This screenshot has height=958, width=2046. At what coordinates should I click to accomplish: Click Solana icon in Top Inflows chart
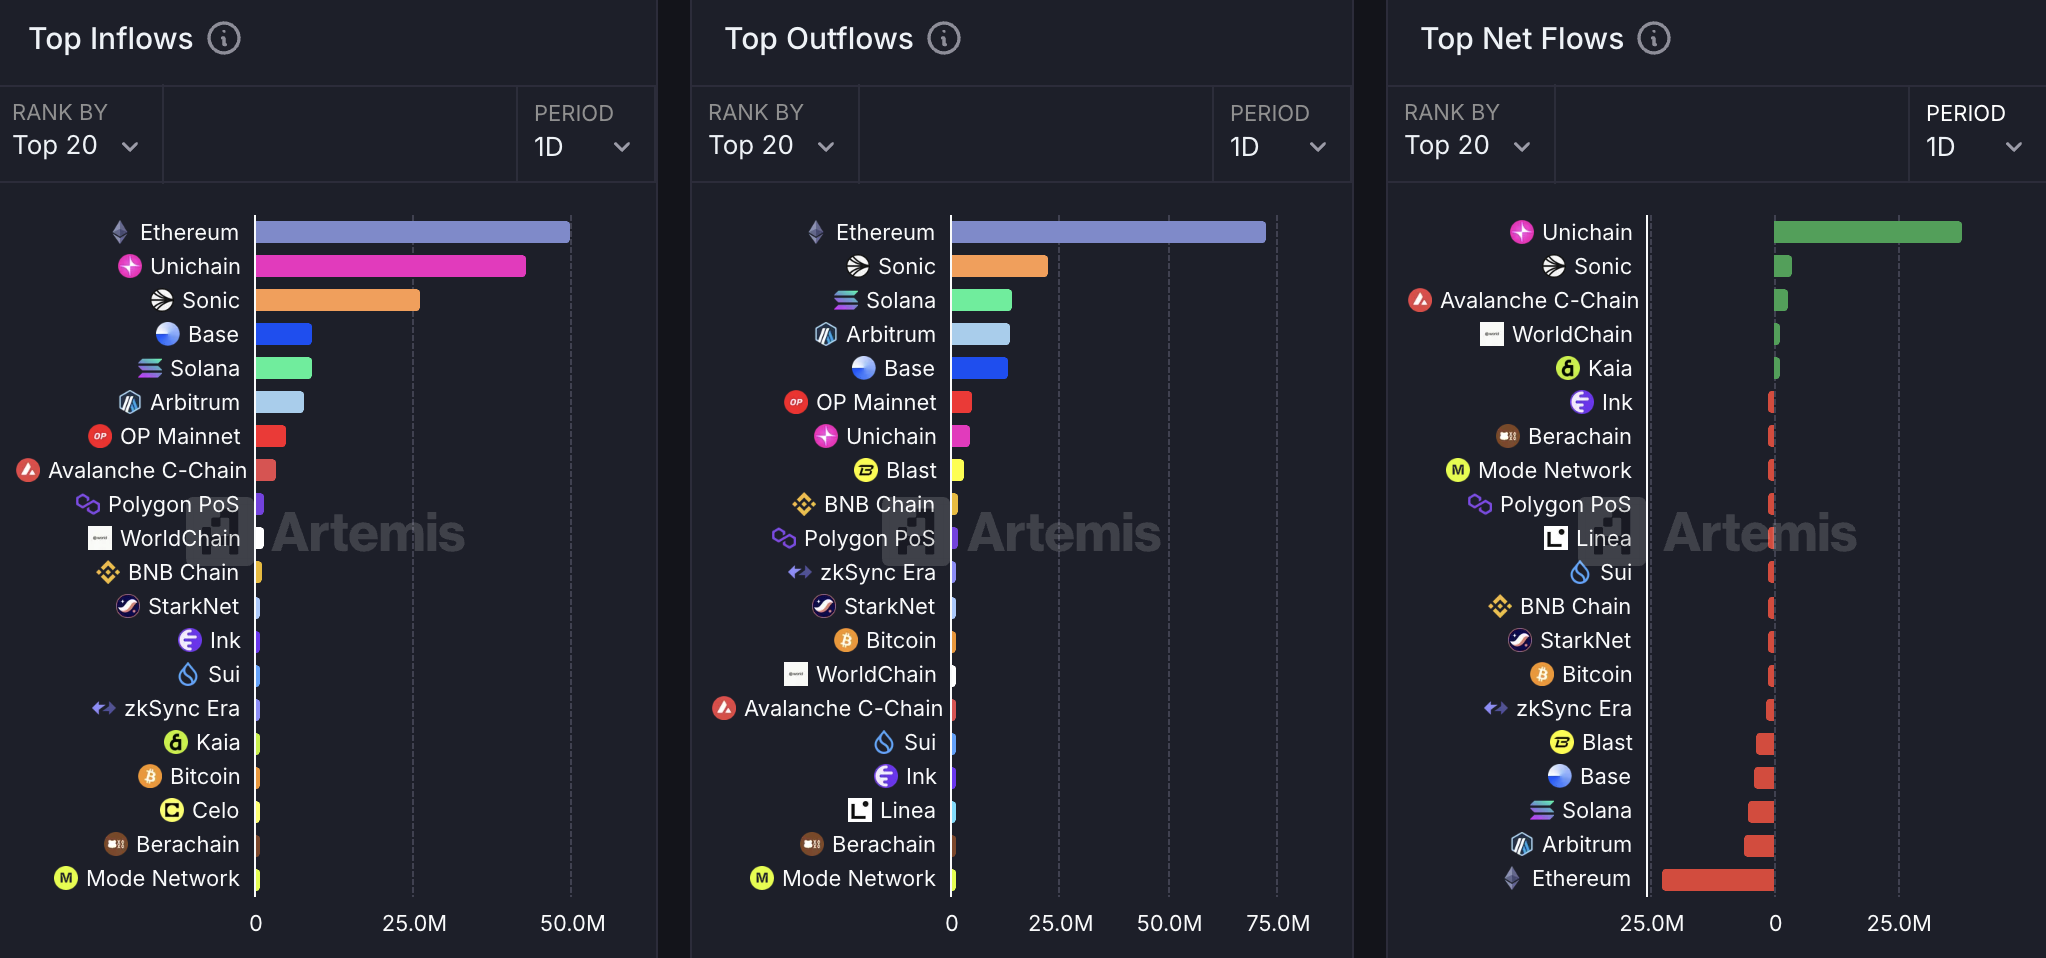coord(150,368)
